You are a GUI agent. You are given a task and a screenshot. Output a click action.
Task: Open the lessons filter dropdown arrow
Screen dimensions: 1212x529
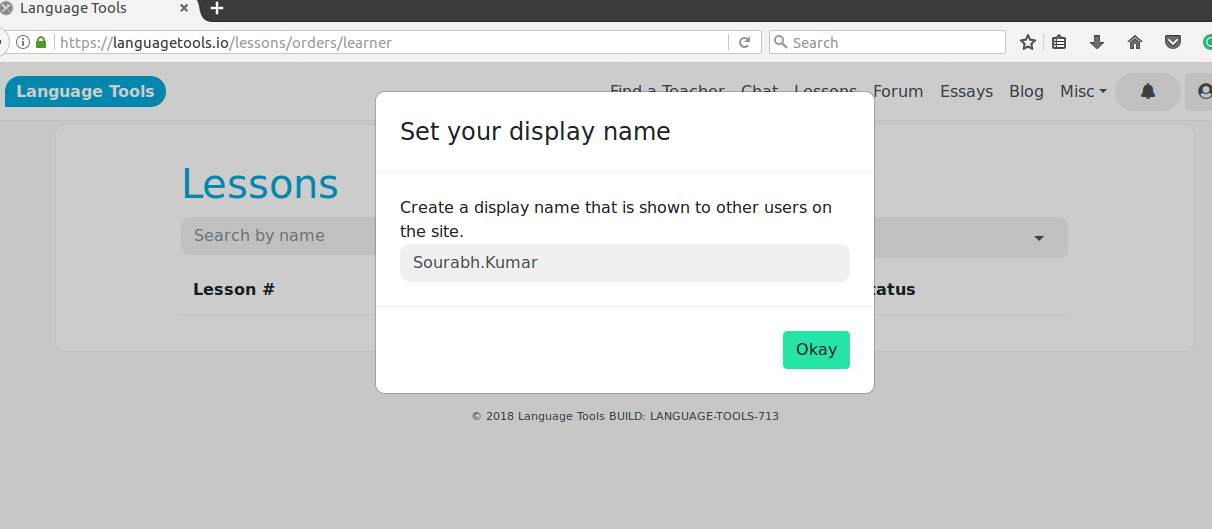click(x=1038, y=238)
